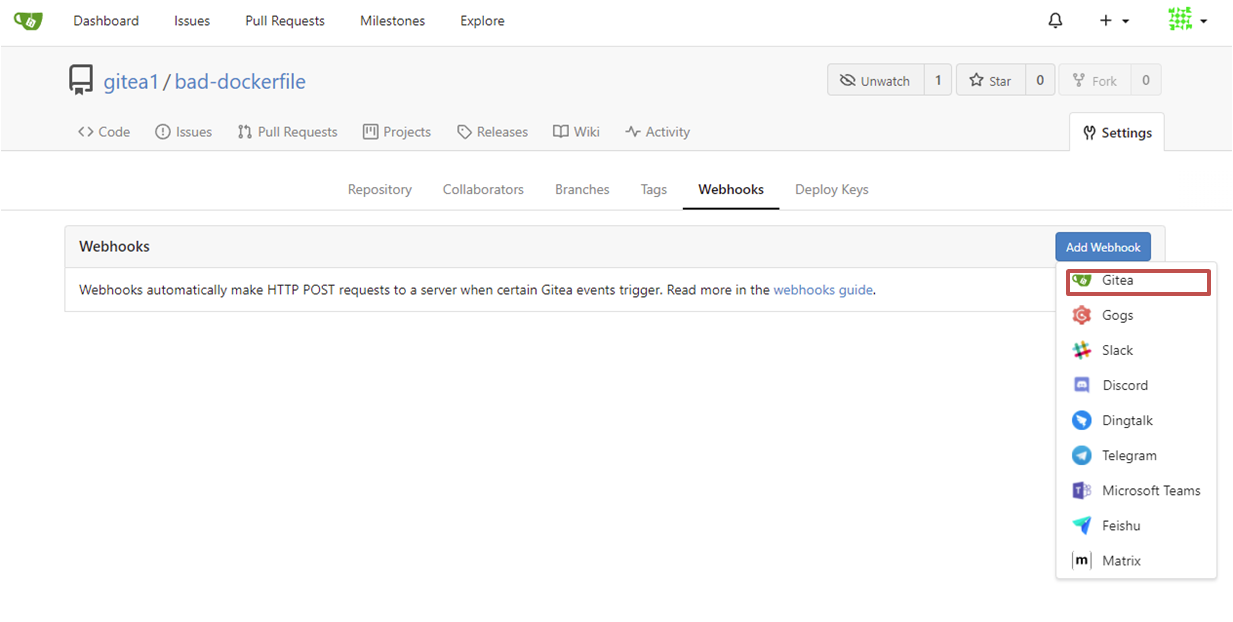This screenshot has width=1233, height=622.
Task: Click the repository icon beside gitea1
Action: (80, 81)
